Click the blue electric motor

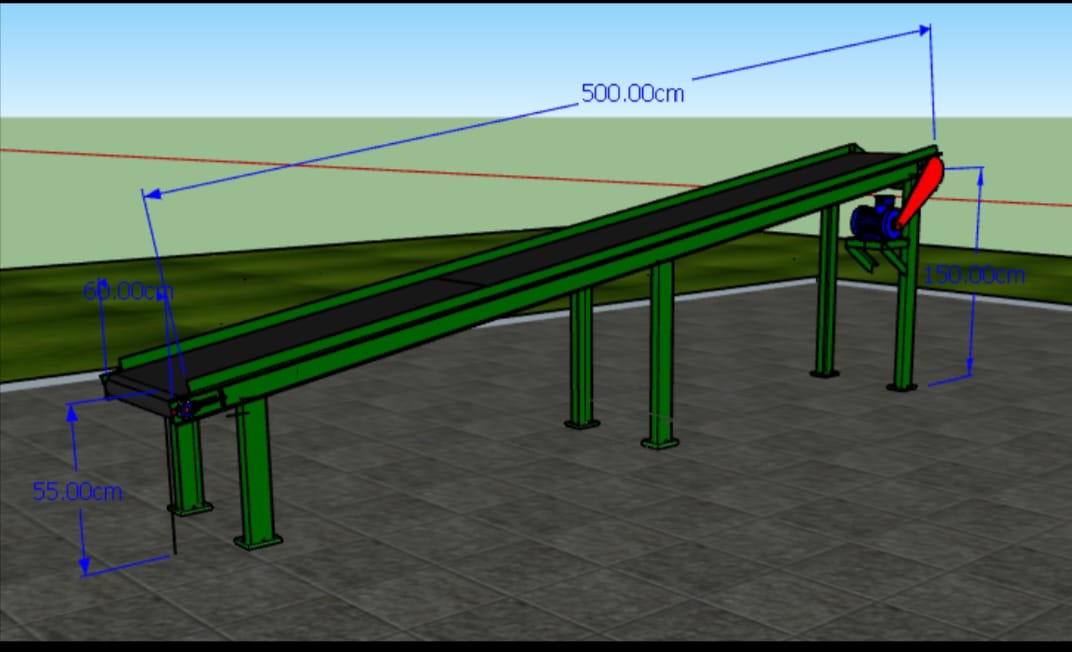click(874, 220)
